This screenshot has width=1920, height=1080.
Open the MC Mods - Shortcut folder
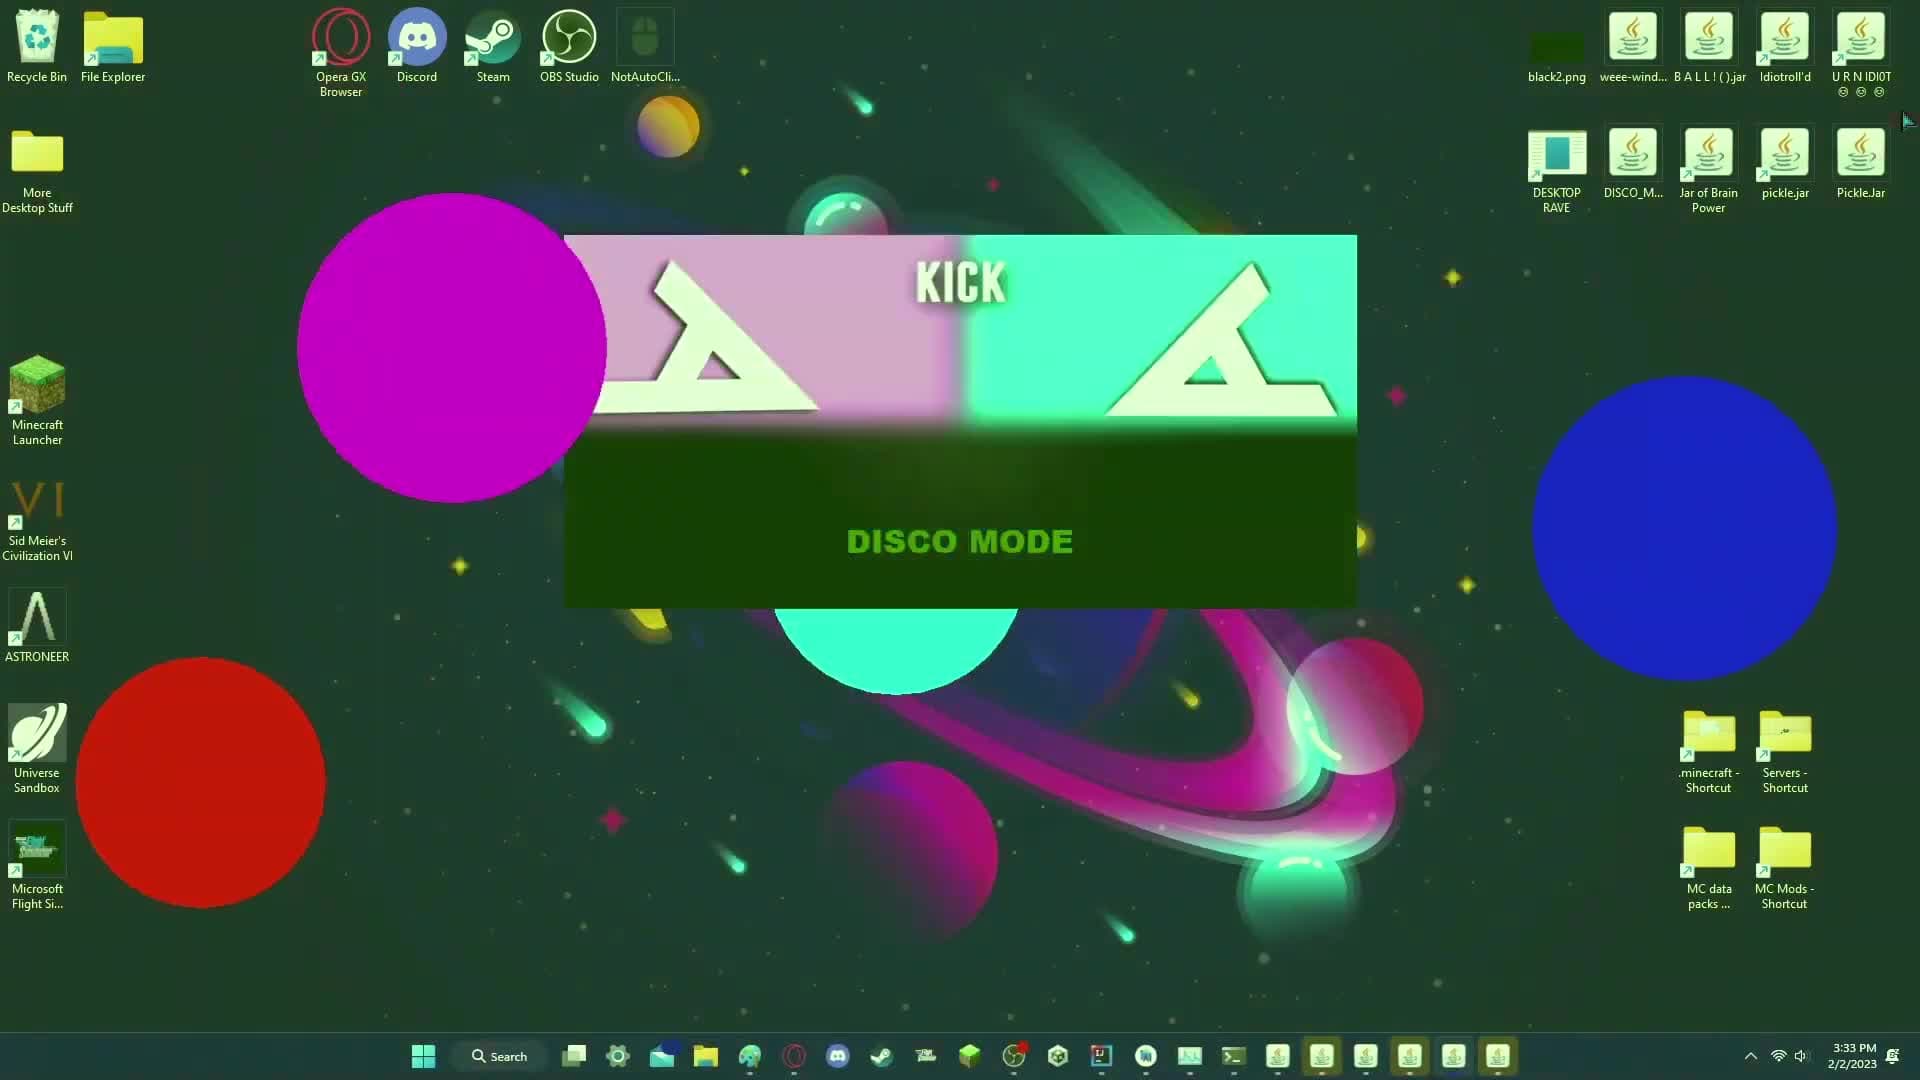1785,867
